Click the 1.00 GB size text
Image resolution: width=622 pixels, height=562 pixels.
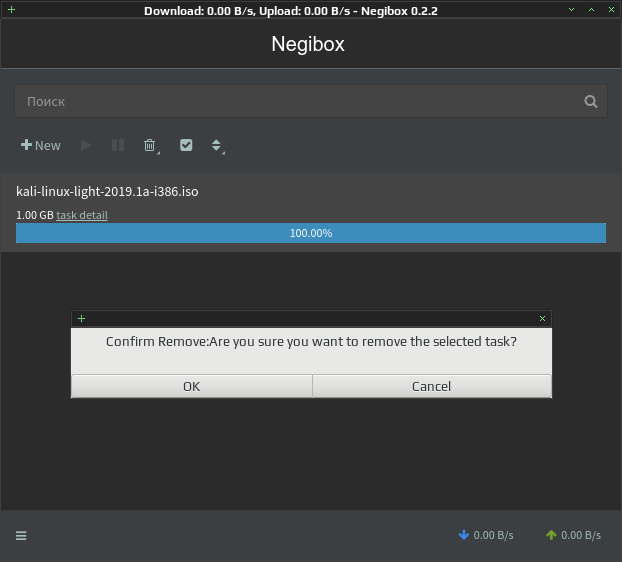pos(35,215)
